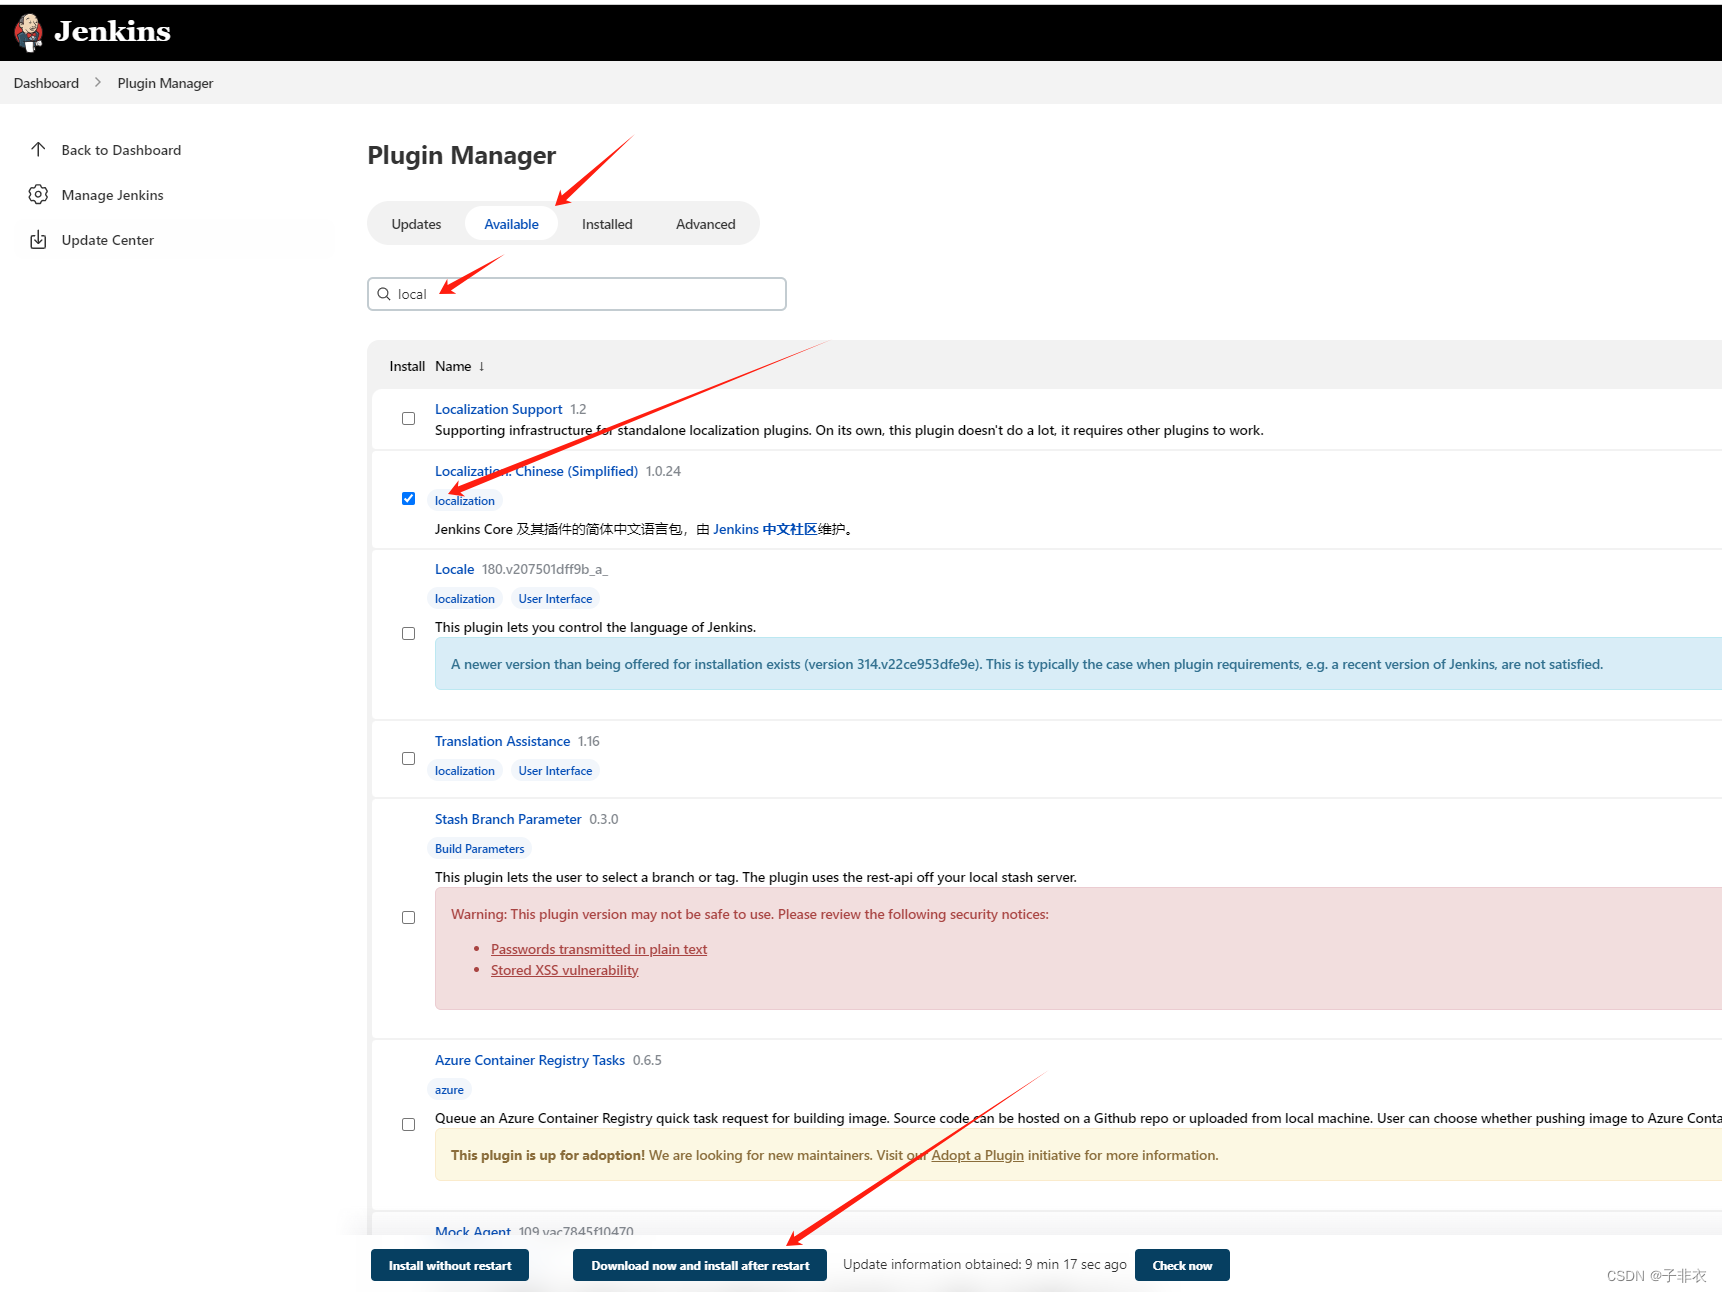The image size is (1722, 1292).
Task: Click User Interface tag under Translation Assistance
Action: [x=555, y=771]
